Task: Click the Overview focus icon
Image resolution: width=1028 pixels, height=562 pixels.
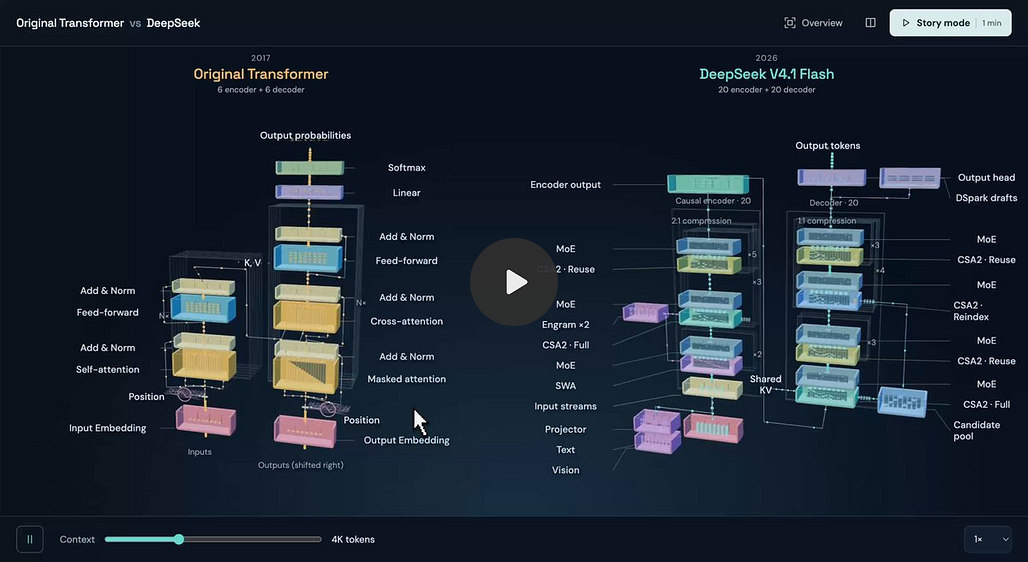Action: coord(789,23)
